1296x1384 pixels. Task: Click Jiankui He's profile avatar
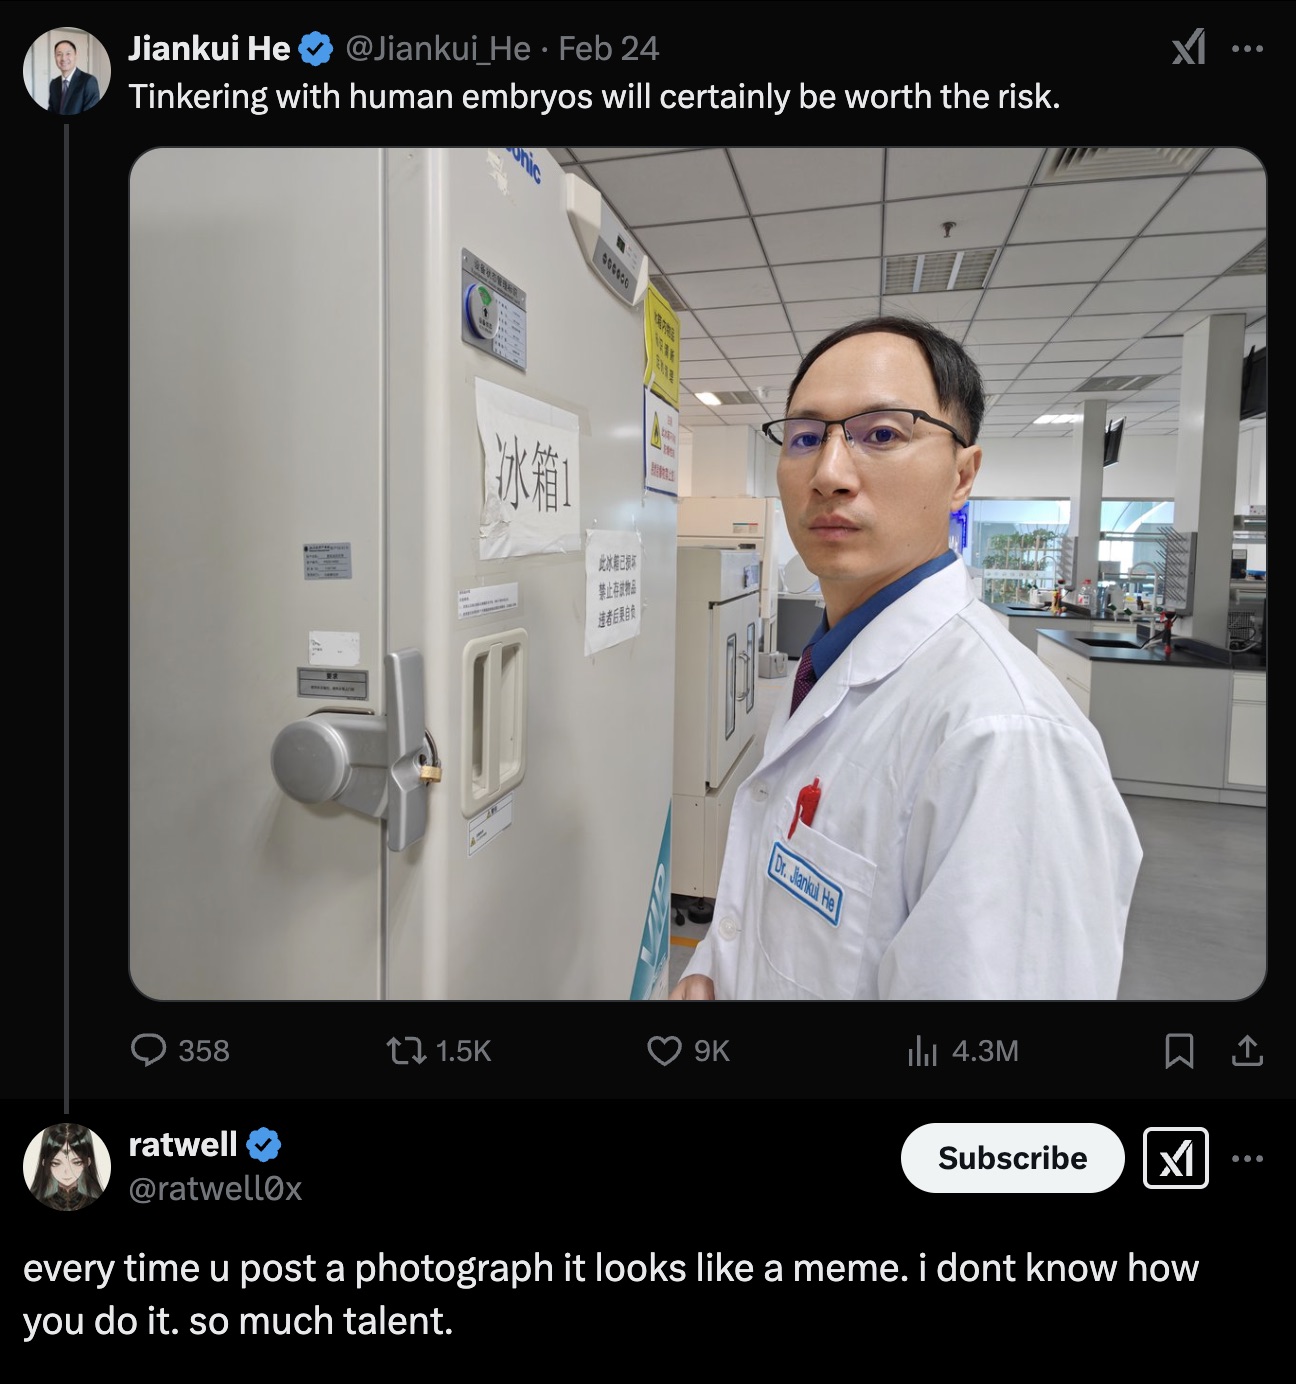[66, 70]
